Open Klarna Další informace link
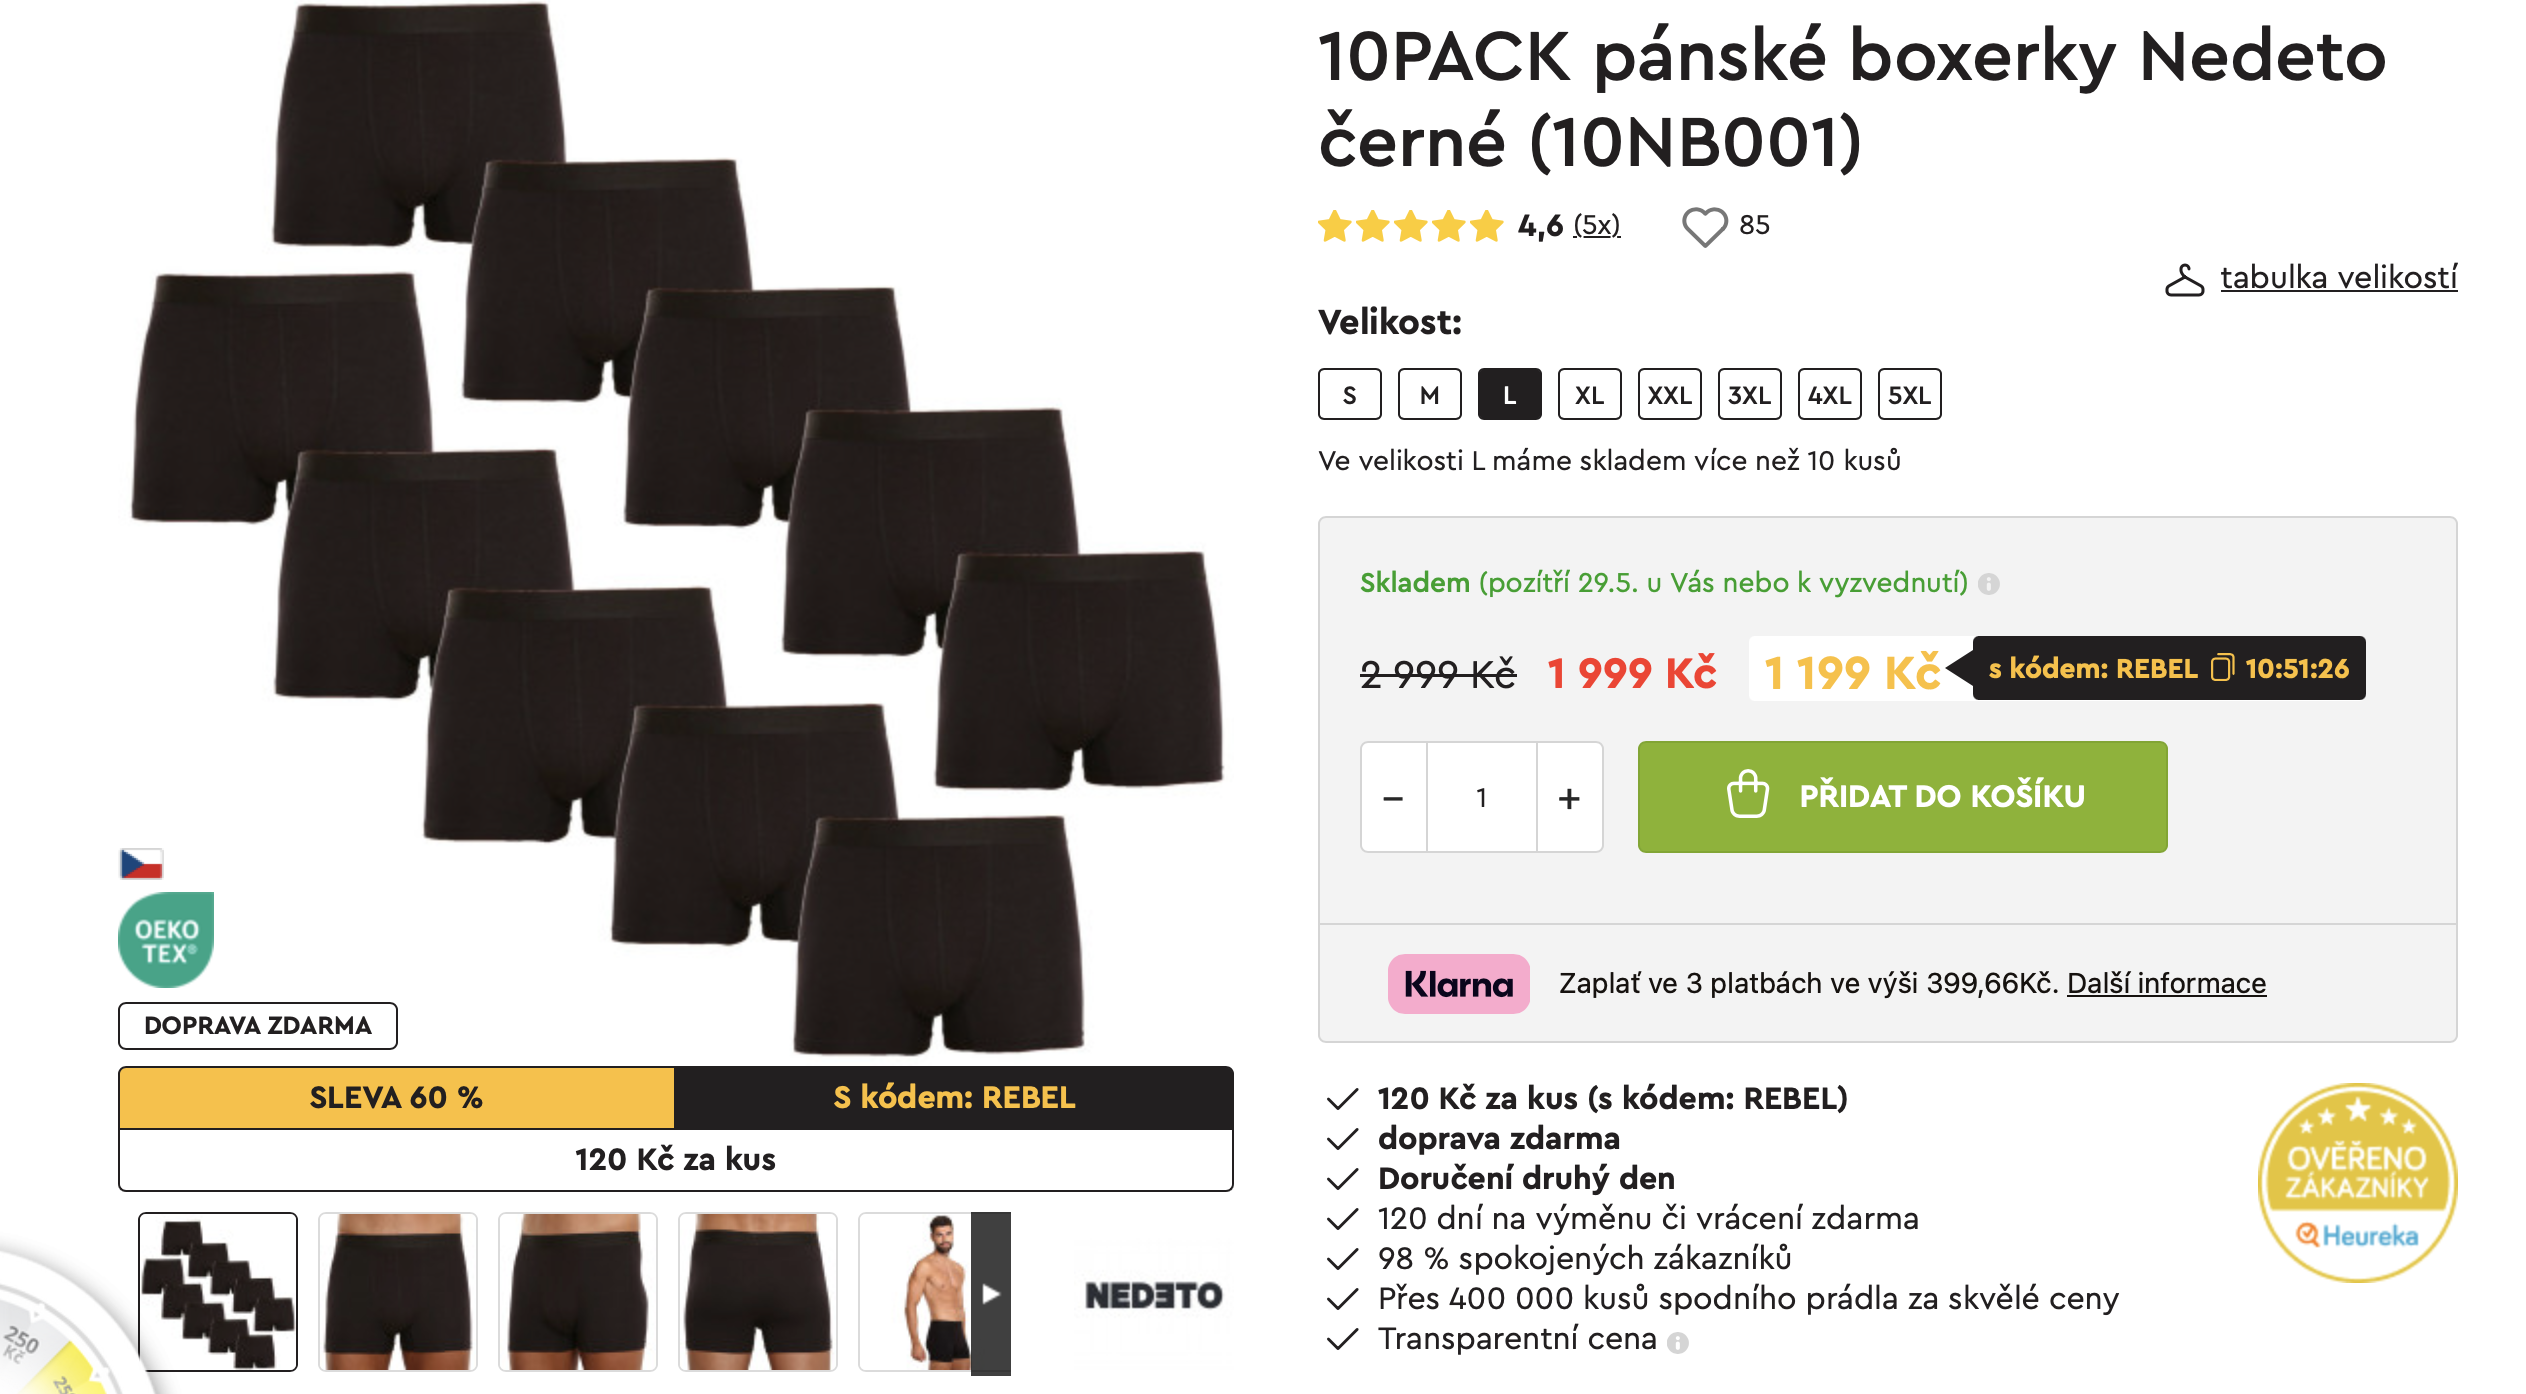Screen dimensions: 2526x1394 (2166, 984)
